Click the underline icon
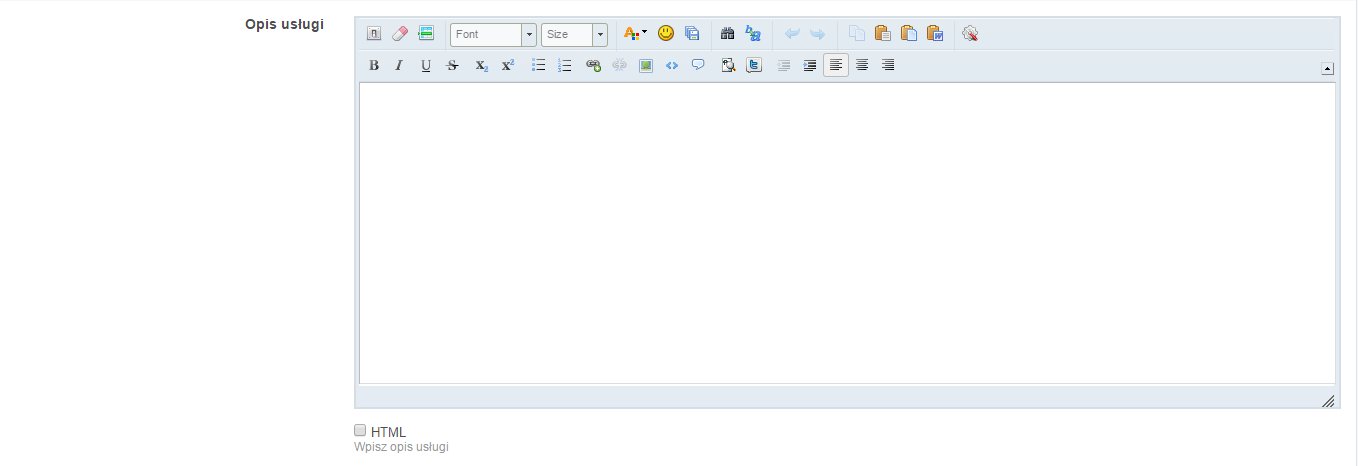 426,66
